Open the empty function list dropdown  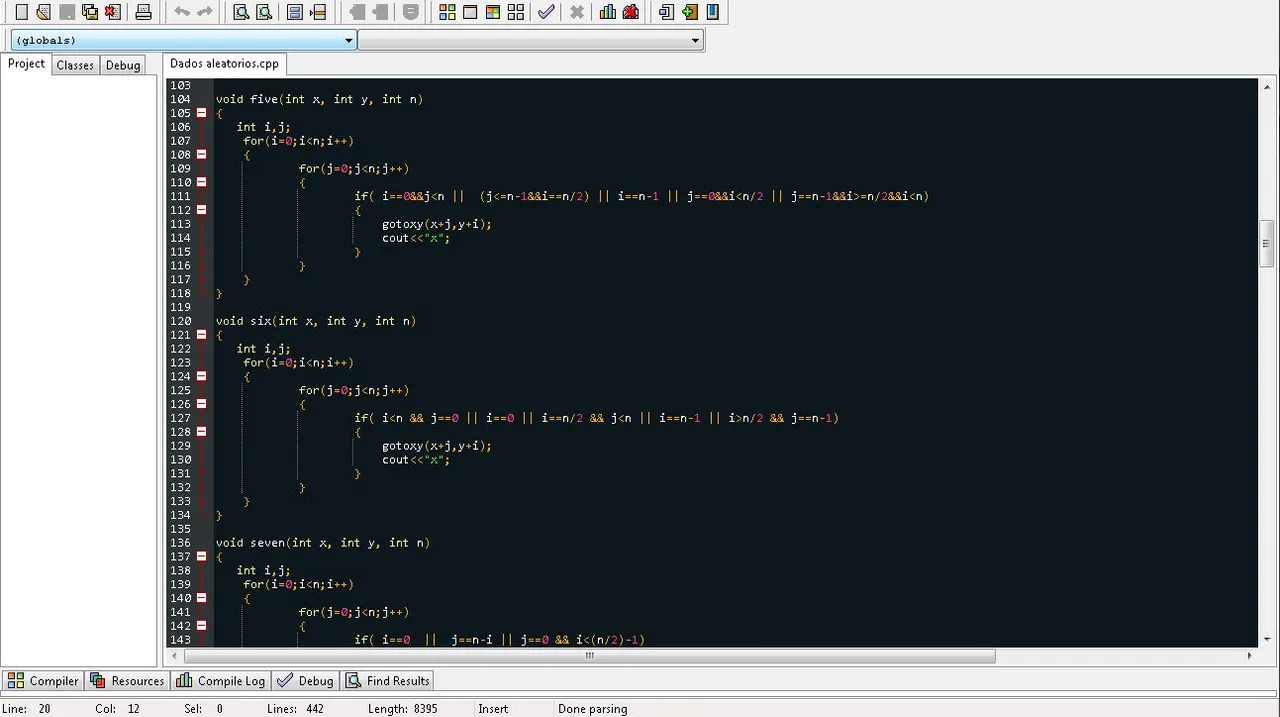530,40
